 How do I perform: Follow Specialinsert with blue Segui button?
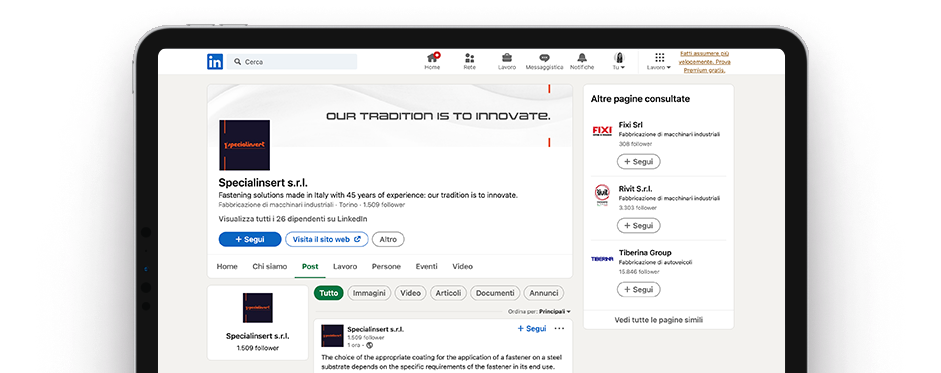coord(250,239)
